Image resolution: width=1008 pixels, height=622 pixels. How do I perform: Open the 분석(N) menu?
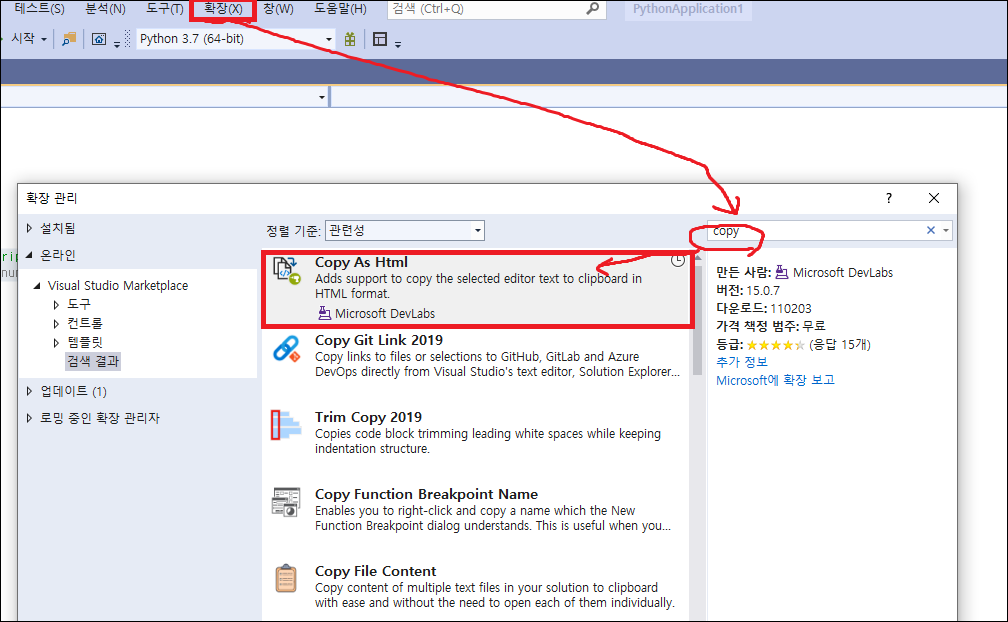[x=105, y=9]
